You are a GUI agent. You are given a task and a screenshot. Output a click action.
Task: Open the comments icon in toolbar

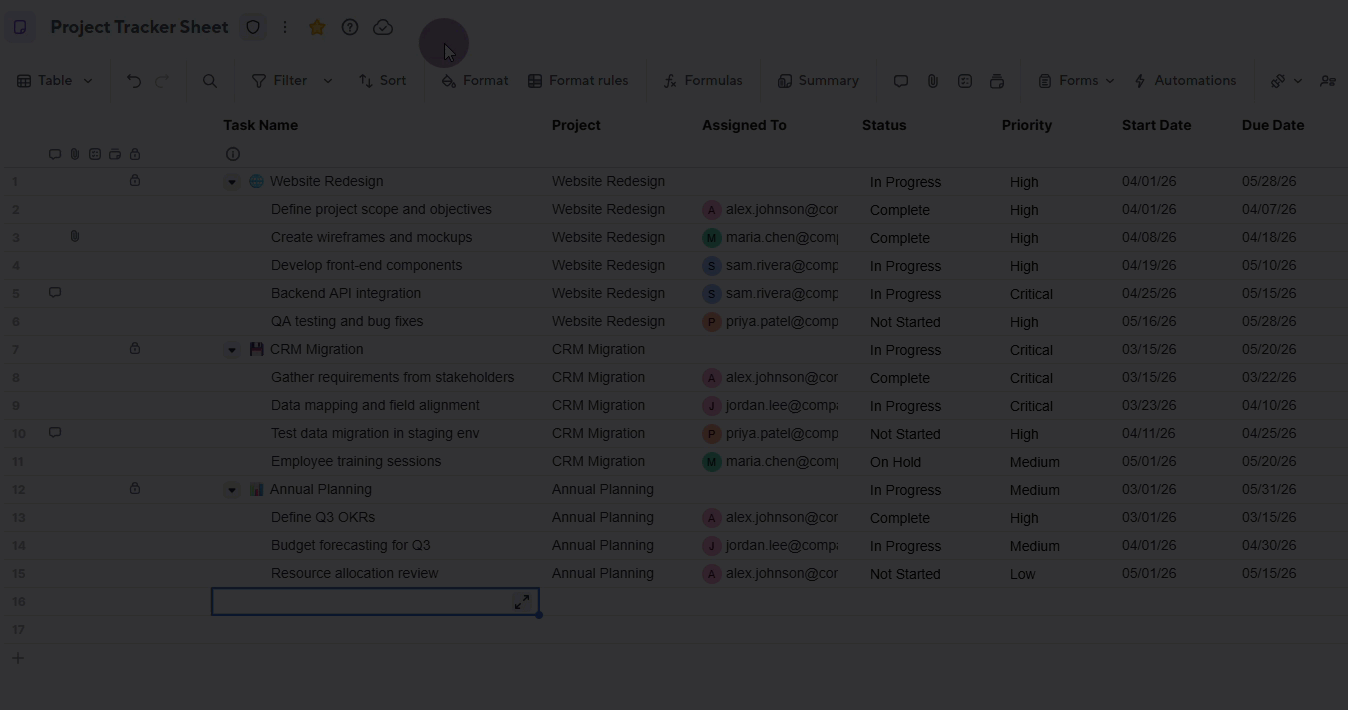click(x=901, y=81)
